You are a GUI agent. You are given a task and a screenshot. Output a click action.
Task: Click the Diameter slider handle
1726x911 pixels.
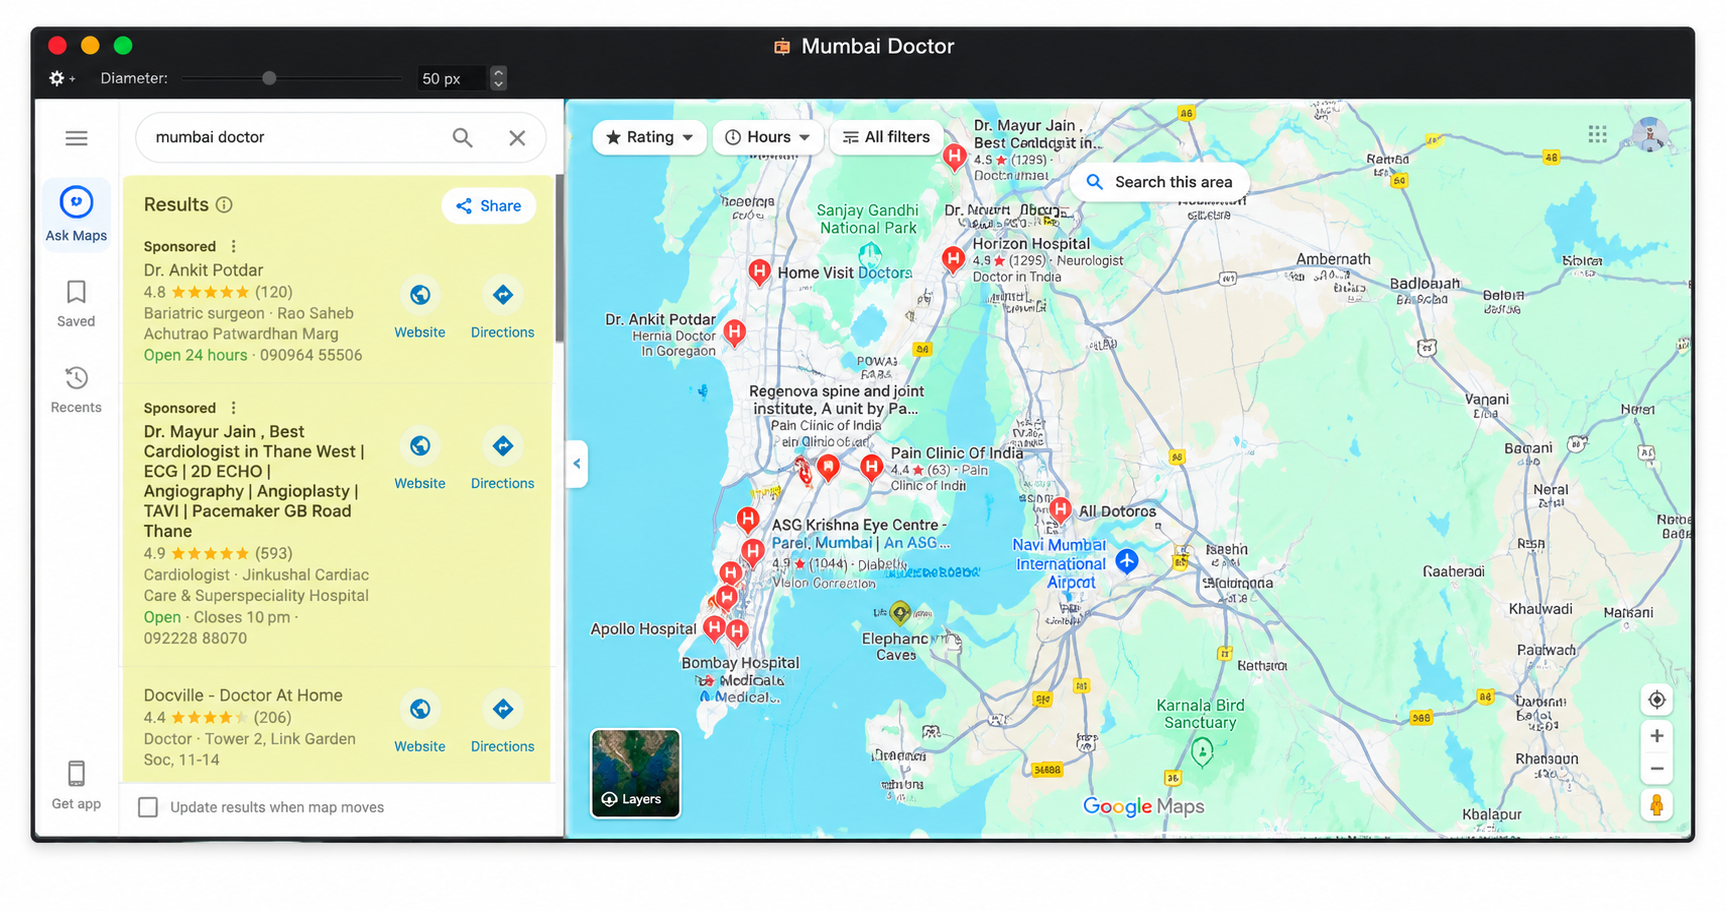[x=269, y=78]
